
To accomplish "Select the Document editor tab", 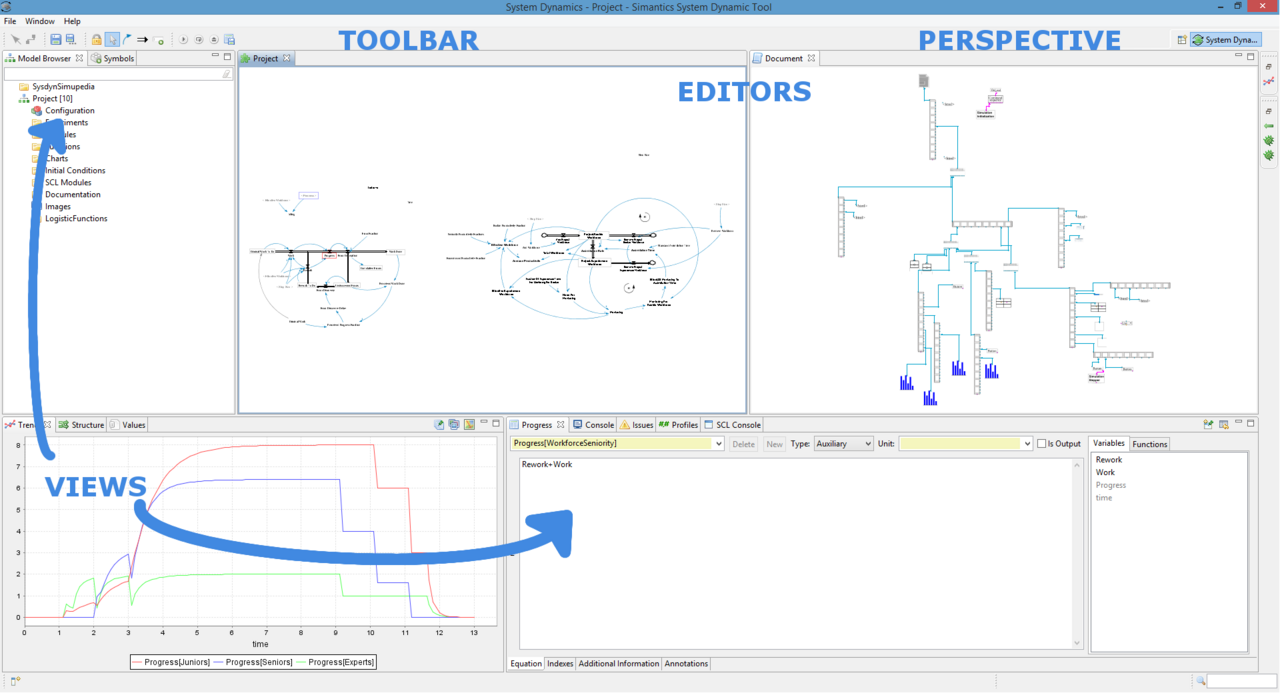I will point(783,58).
